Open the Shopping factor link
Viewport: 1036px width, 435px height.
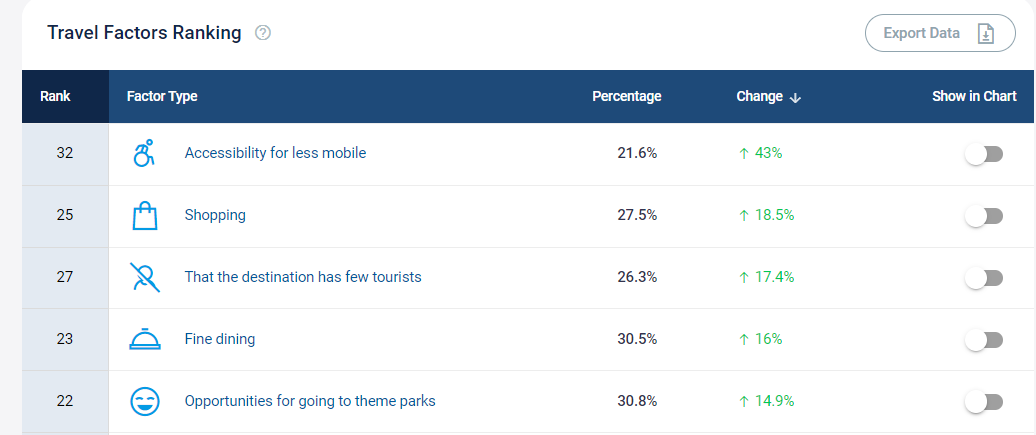point(215,215)
